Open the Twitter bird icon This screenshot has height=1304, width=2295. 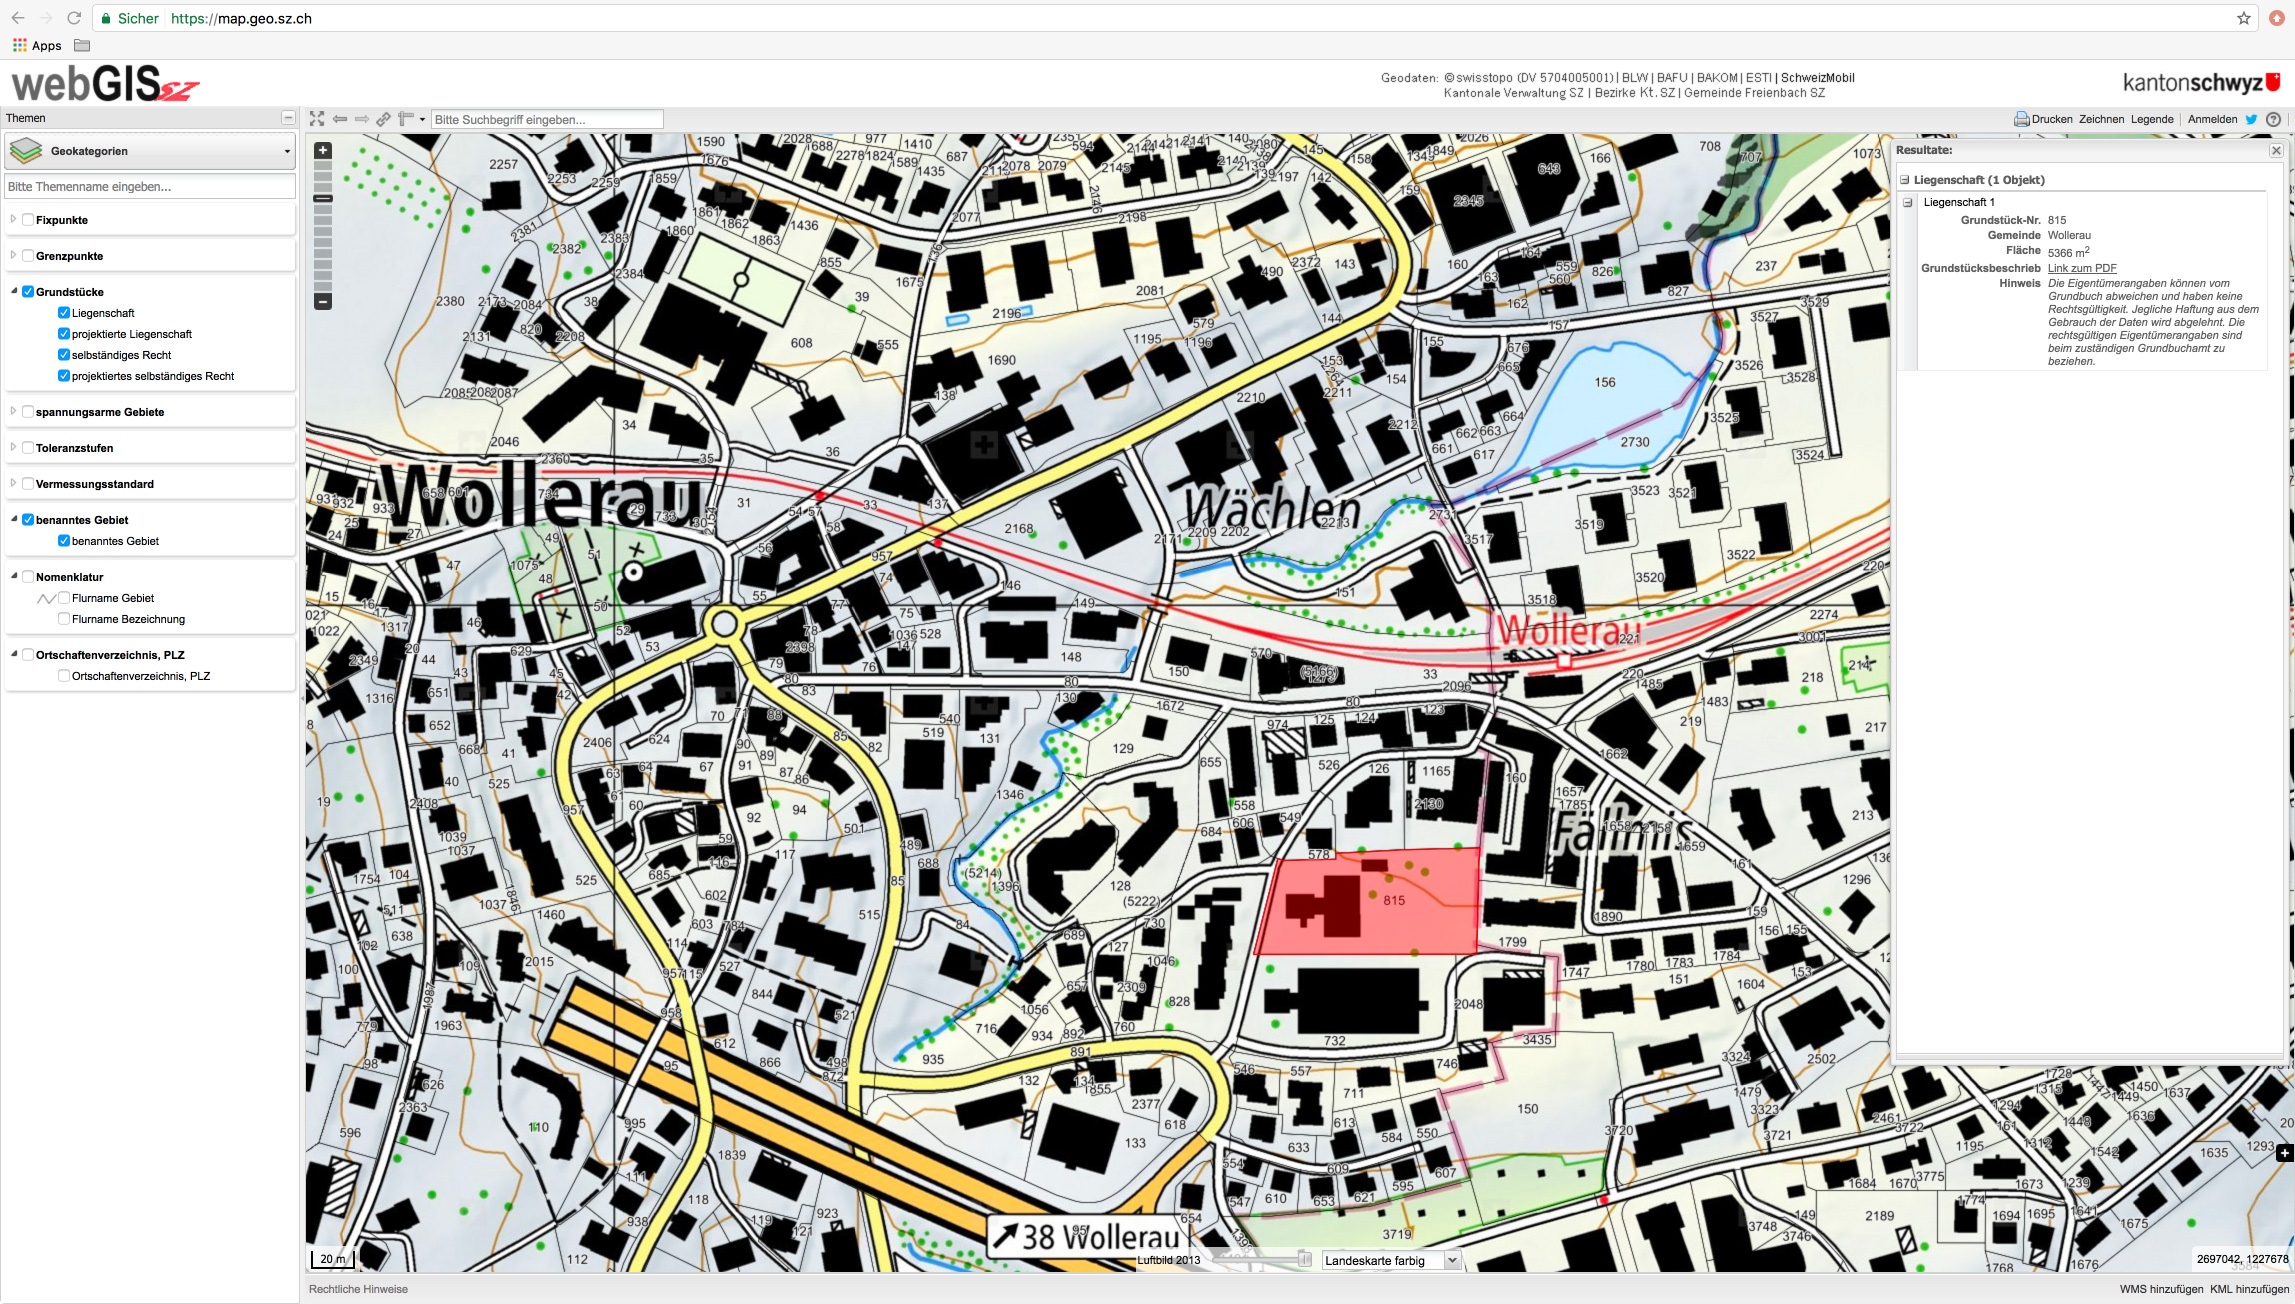click(x=2251, y=119)
